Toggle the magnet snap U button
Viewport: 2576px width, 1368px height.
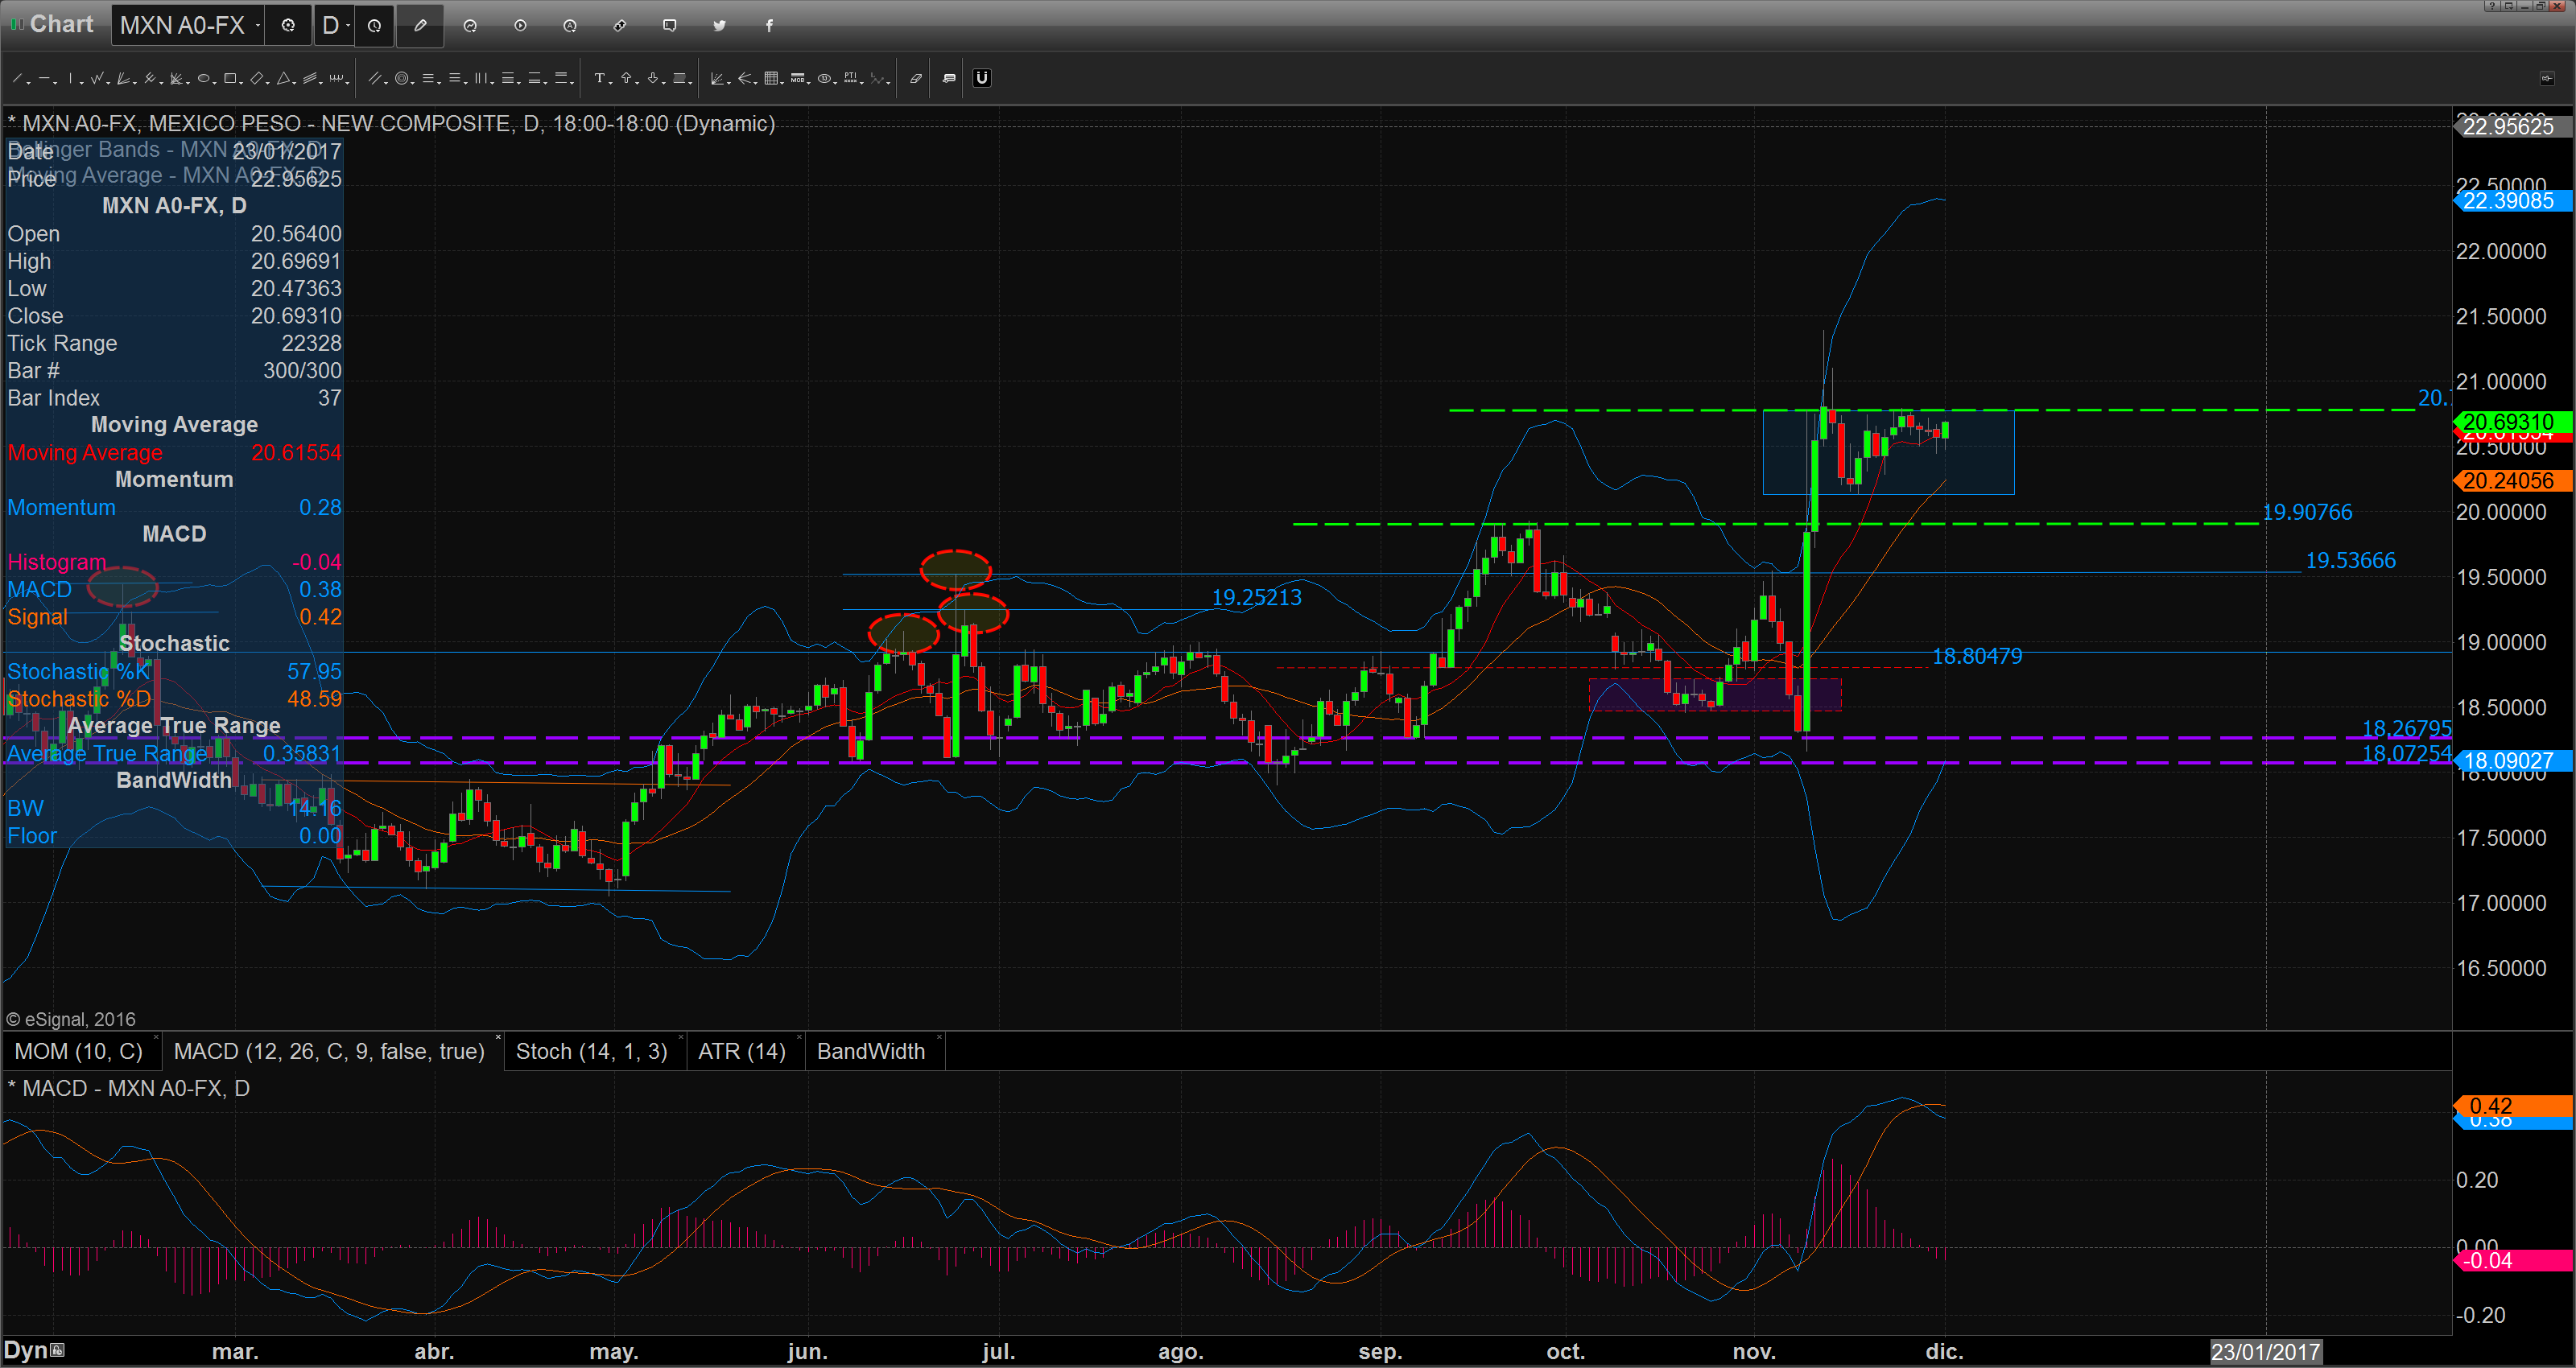[982, 78]
